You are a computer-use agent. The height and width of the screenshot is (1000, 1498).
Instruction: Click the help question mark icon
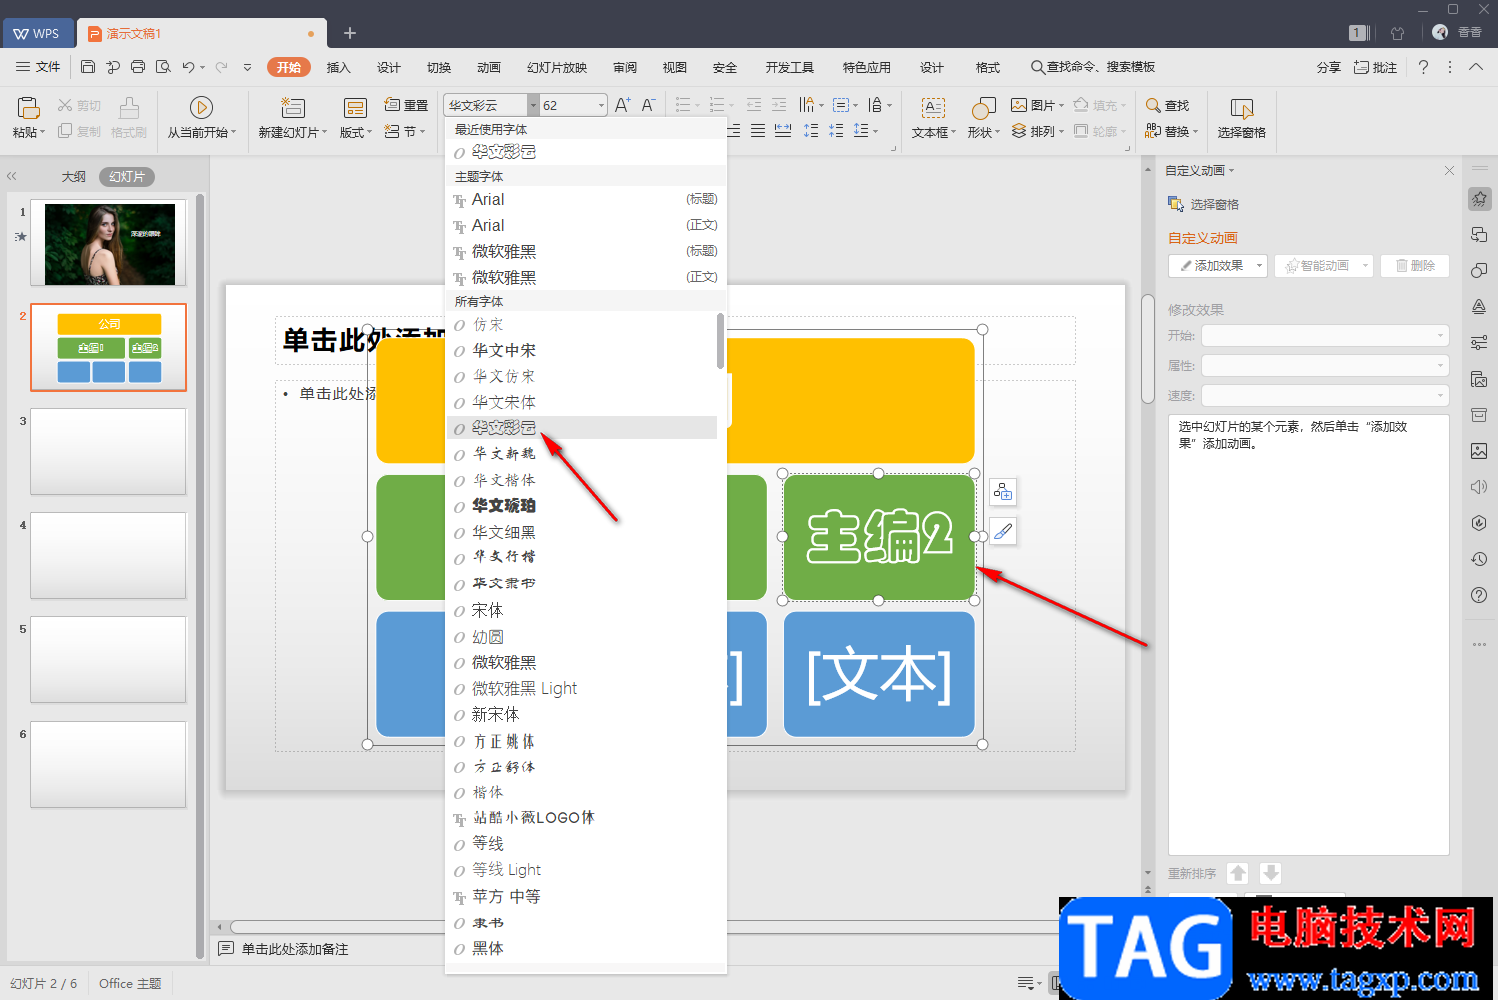(x=1423, y=67)
